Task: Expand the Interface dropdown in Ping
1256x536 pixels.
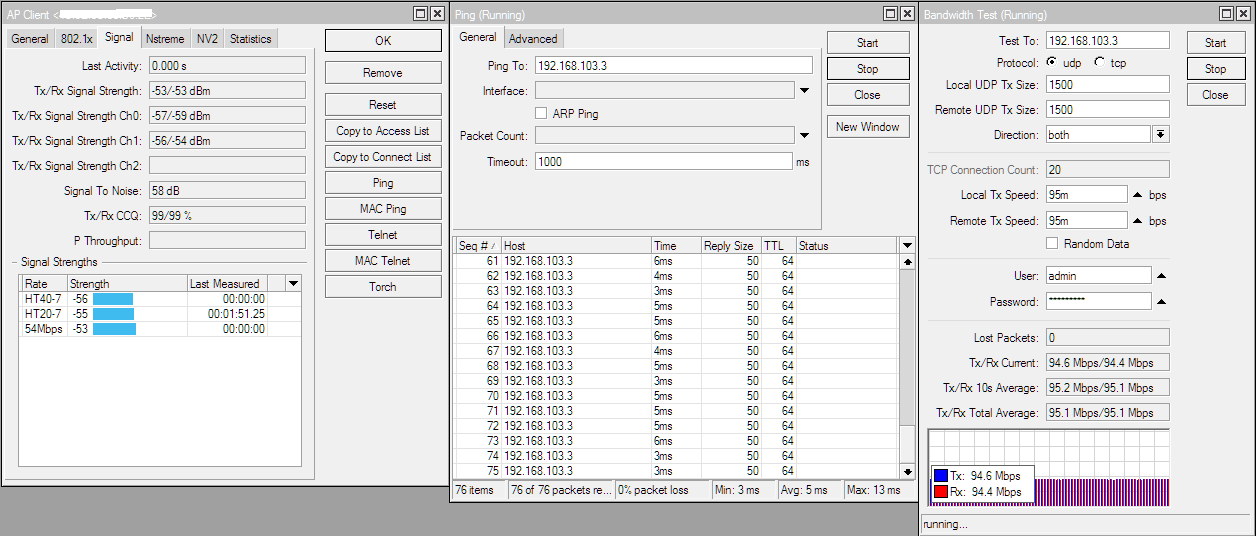Action: [804, 91]
